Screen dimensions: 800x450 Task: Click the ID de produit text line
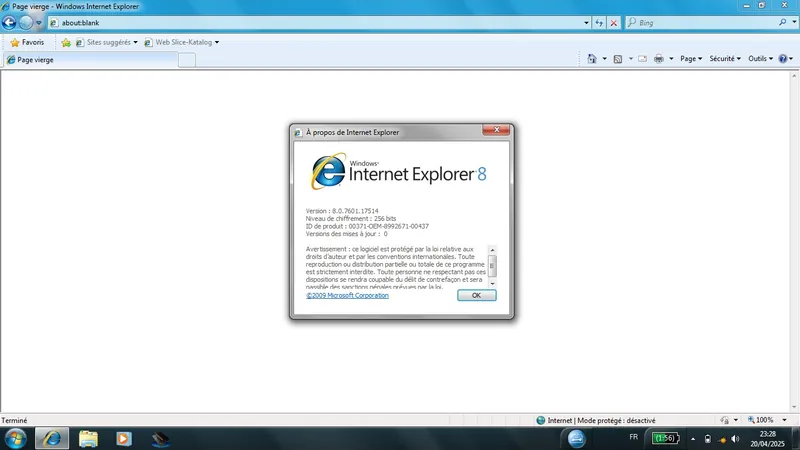pos(367,226)
